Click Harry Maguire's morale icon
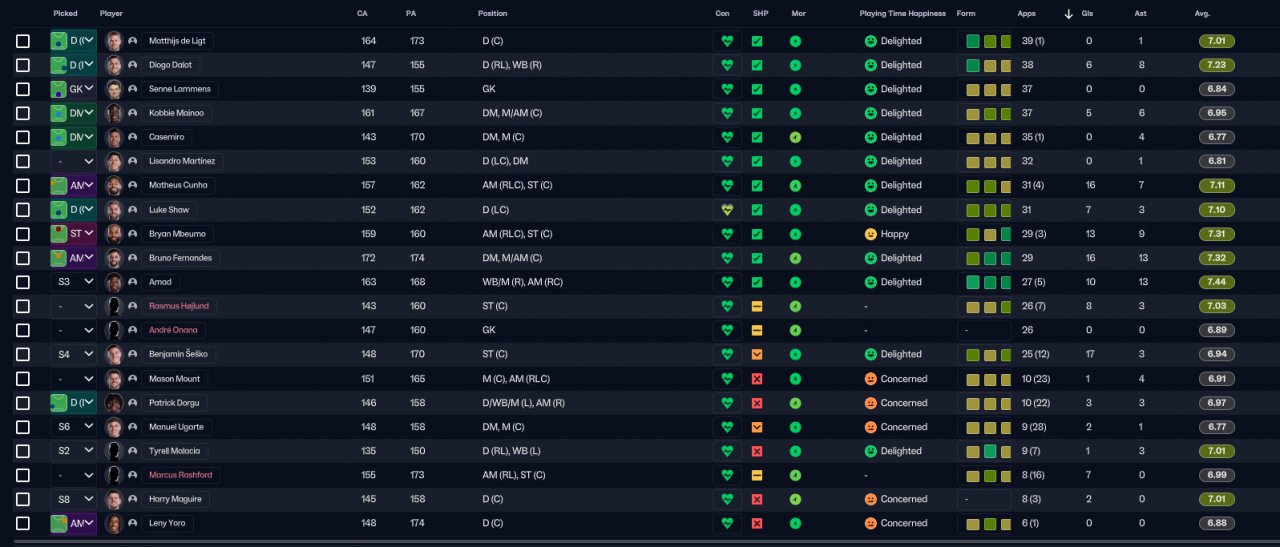 [x=795, y=499]
